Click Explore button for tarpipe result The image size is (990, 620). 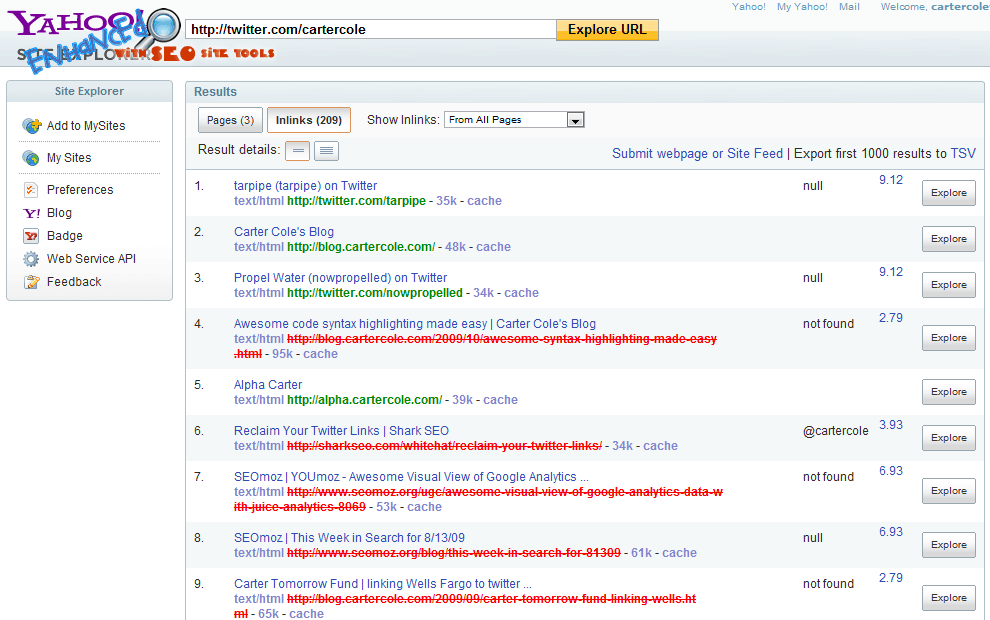[948, 193]
